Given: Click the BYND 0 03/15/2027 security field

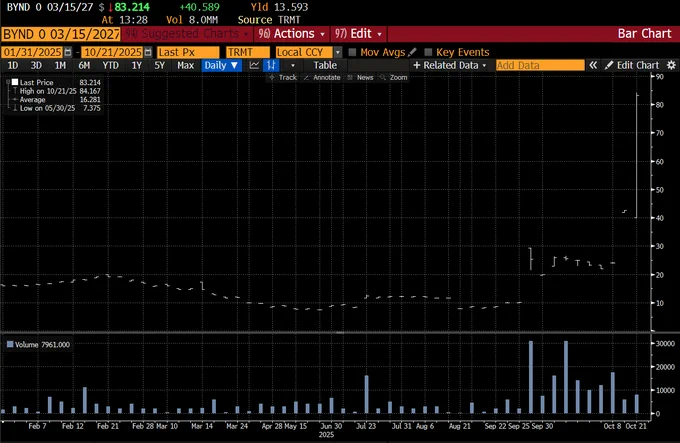Looking at the screenshot, I should pyautogui.click(x=61, y=34).
